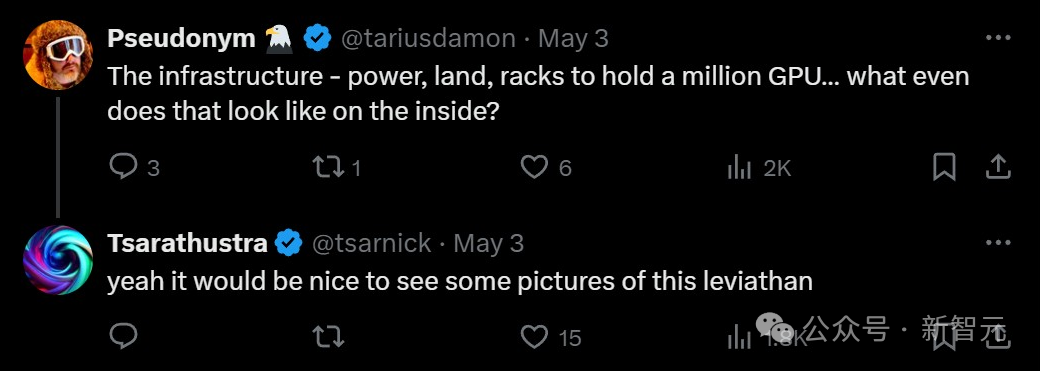Share Pseudonym's tweet via share icon

point(997,167)
